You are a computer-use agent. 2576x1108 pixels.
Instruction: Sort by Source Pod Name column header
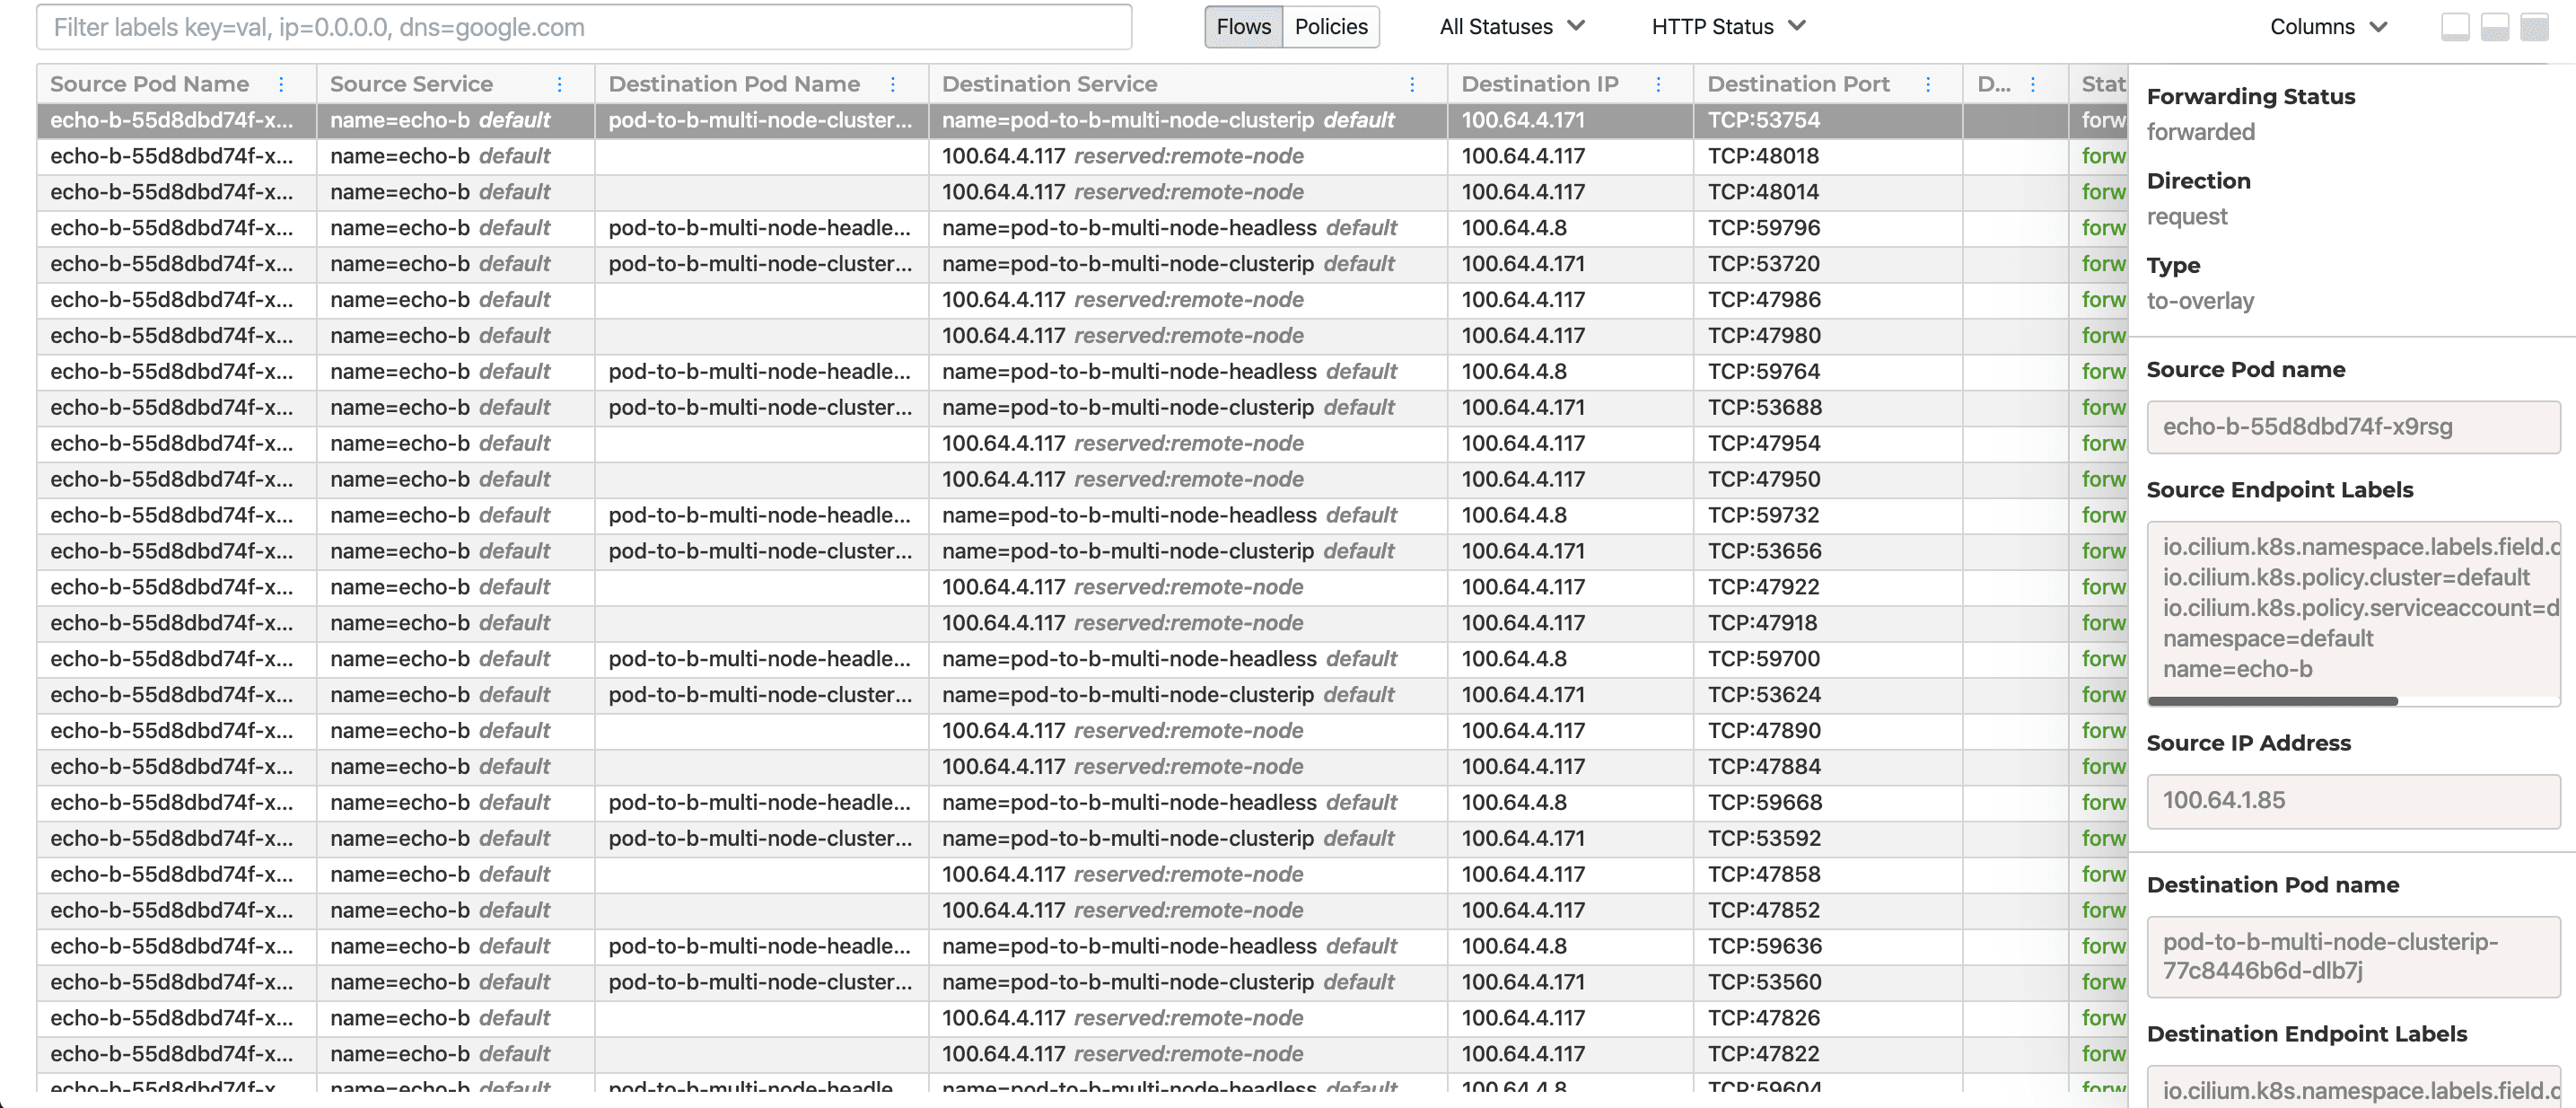click(150, 84)
